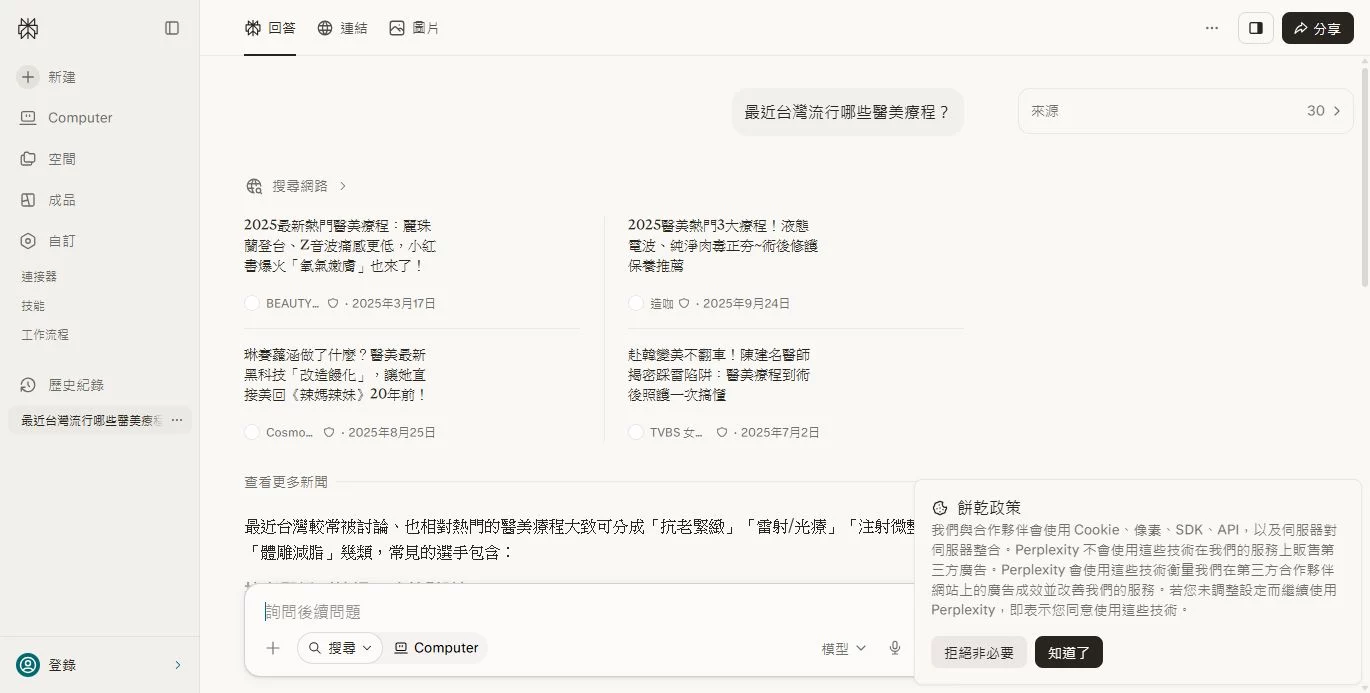
Task: Click the BEAUTY source favicon circle
Action: 252,303
